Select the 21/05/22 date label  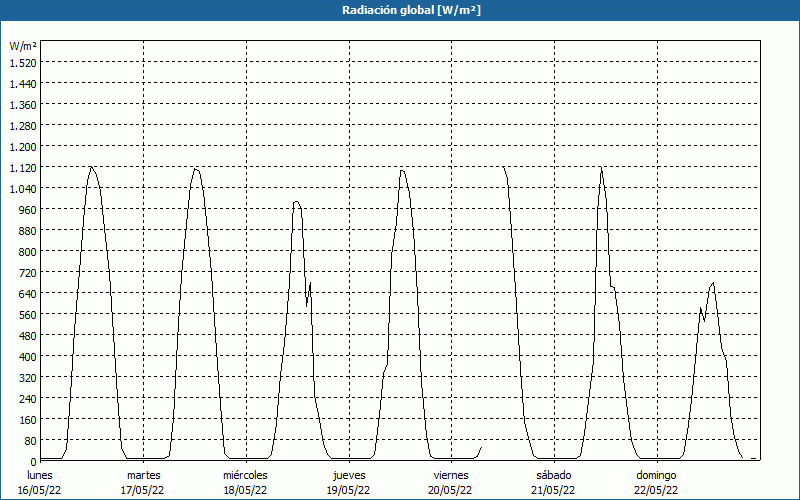coord(553,490)
